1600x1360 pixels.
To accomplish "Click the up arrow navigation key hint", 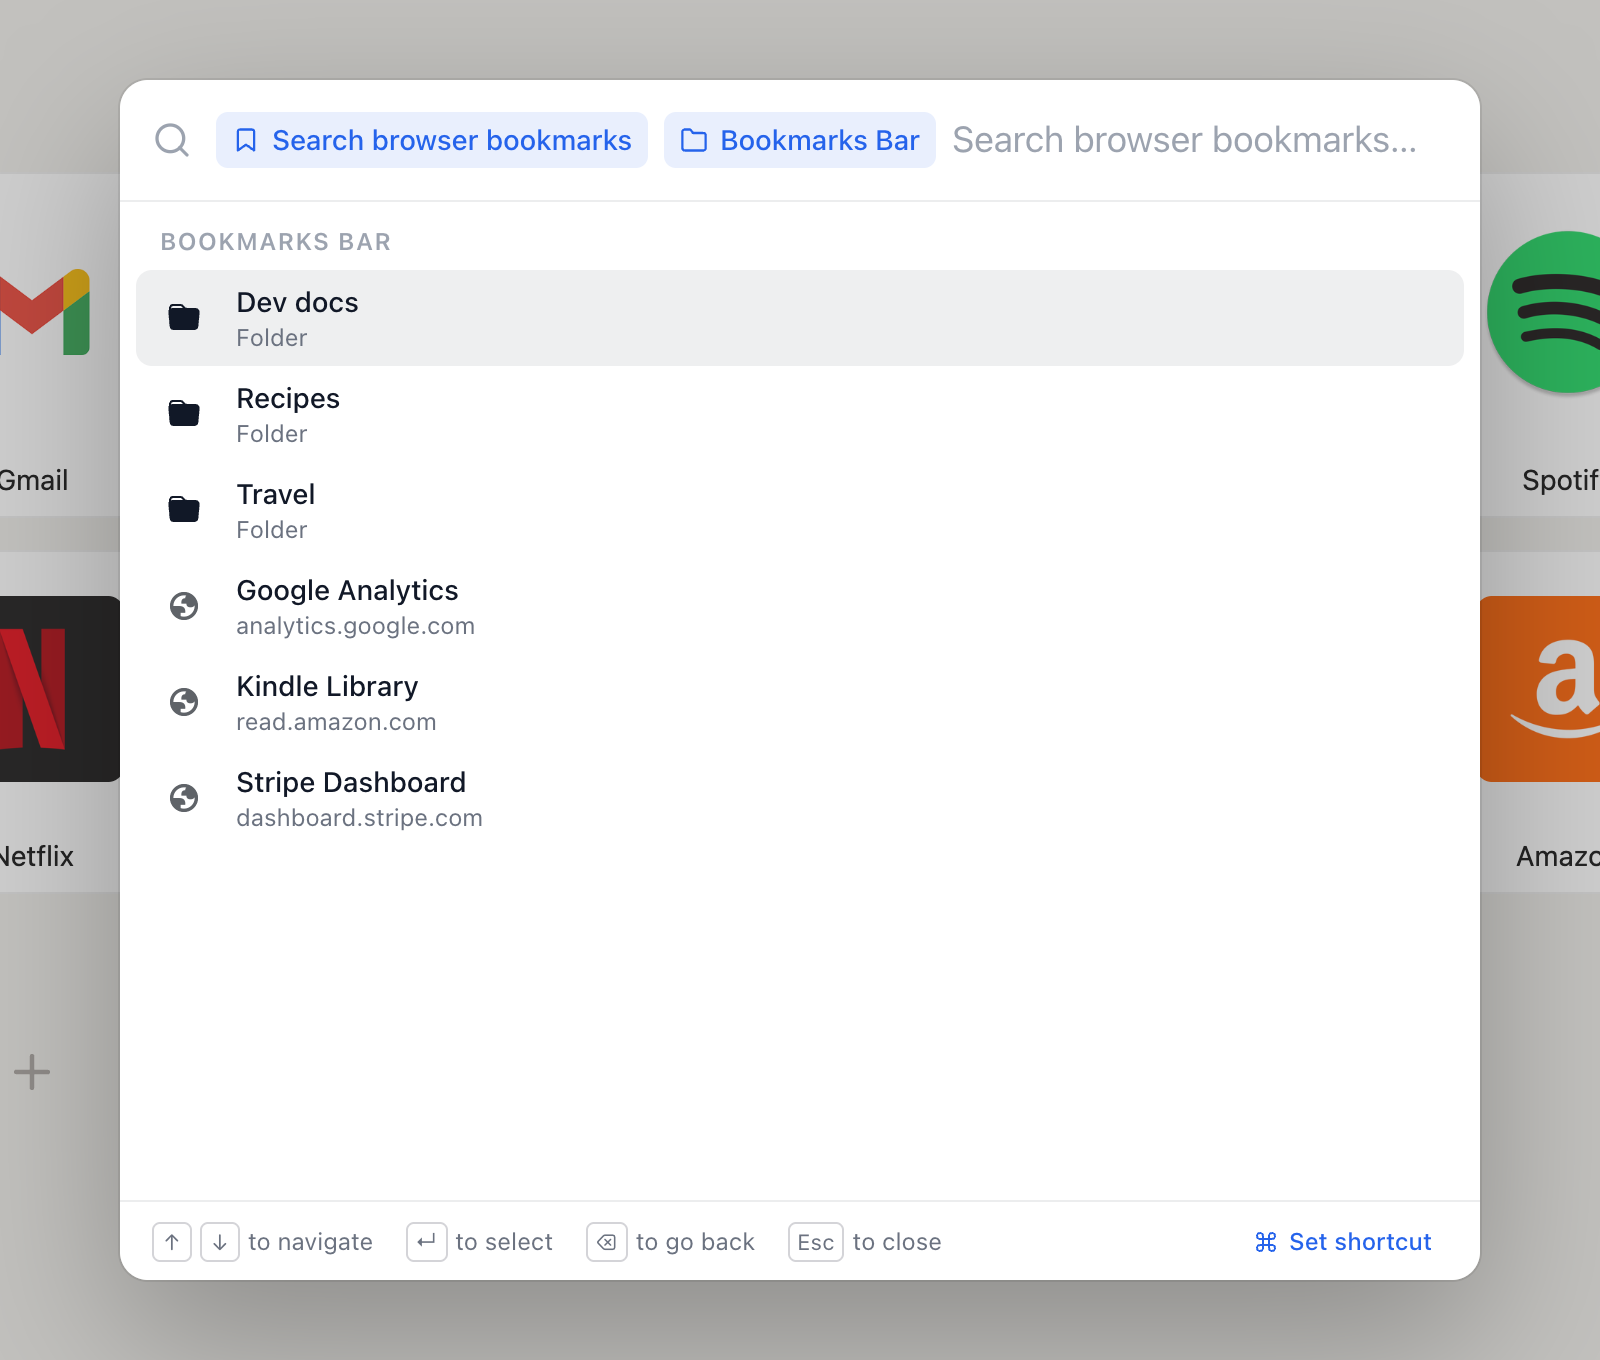I will click(172, 1242).
